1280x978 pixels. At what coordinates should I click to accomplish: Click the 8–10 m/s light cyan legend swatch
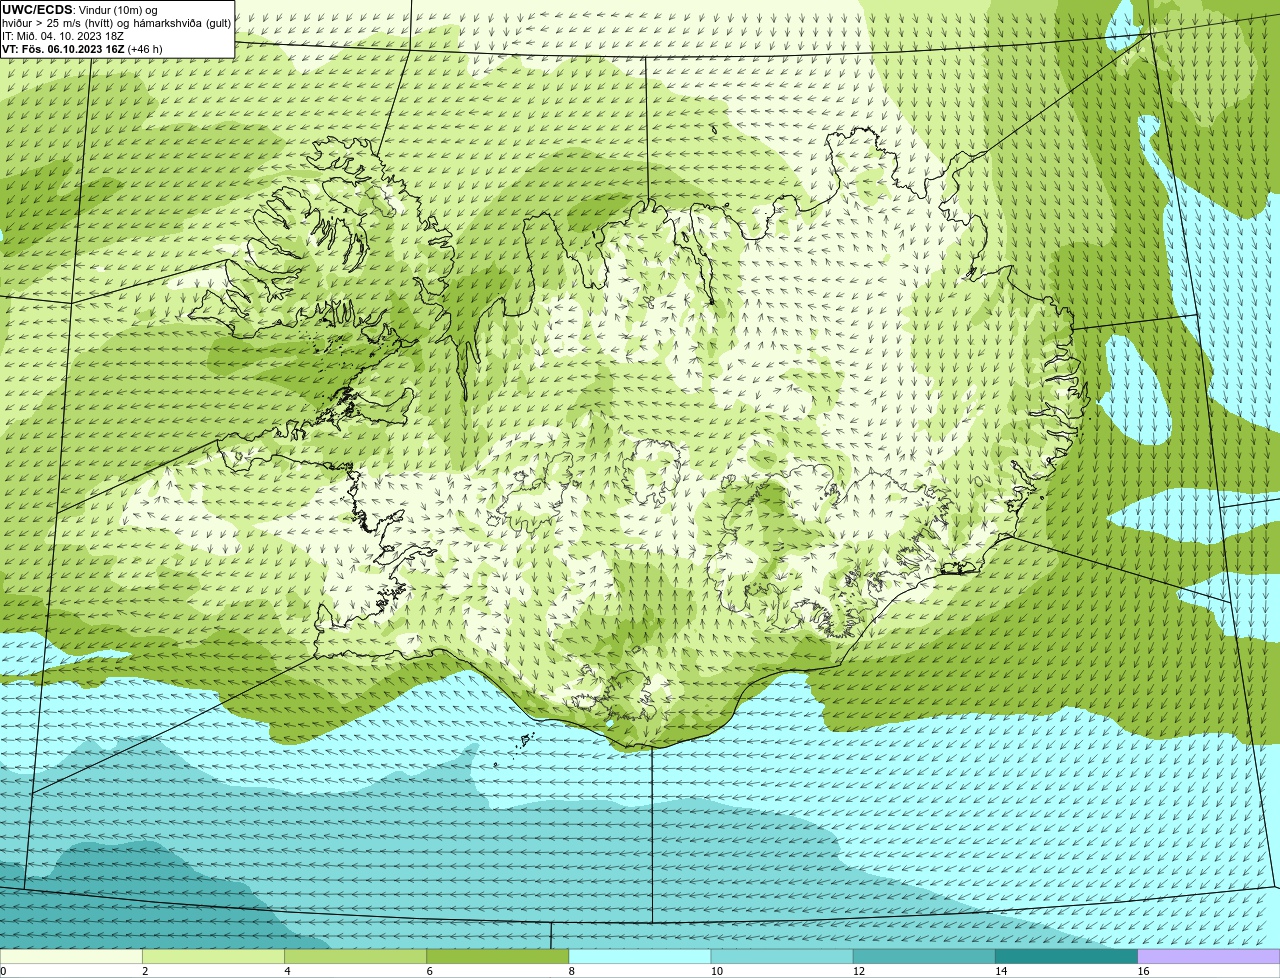click(640, 956)
